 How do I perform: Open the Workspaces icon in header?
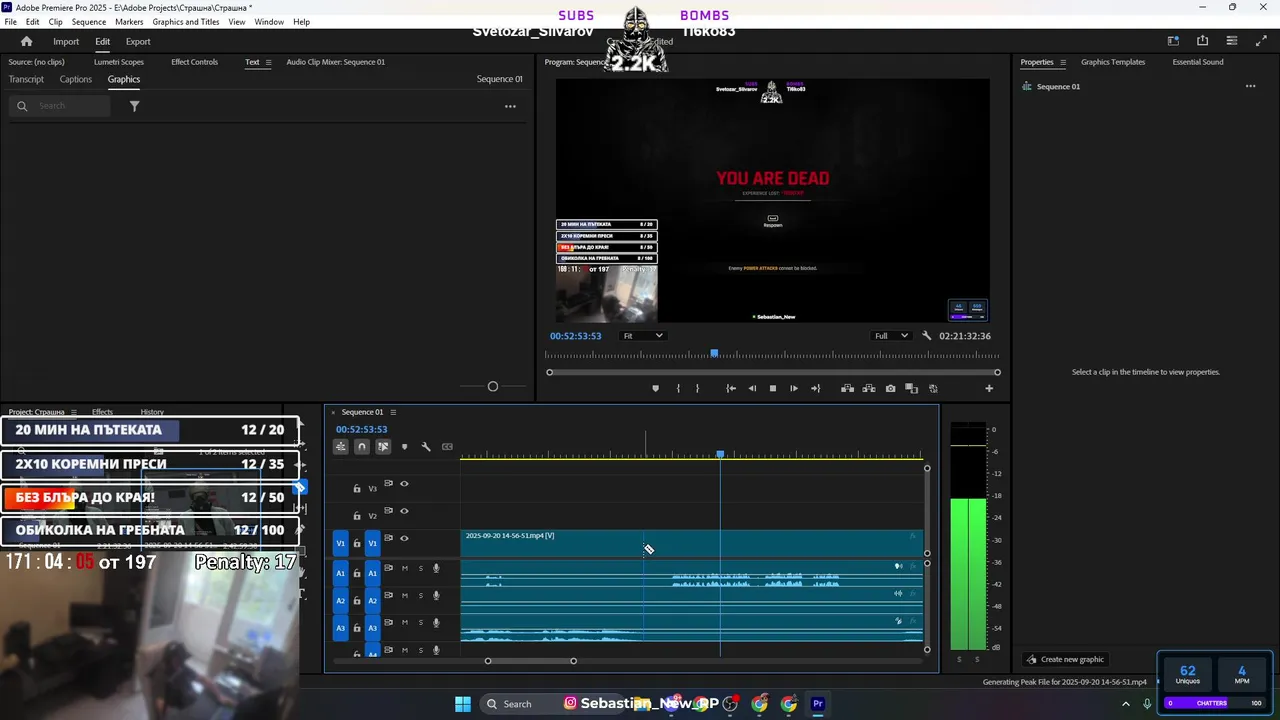[1173, 41]
